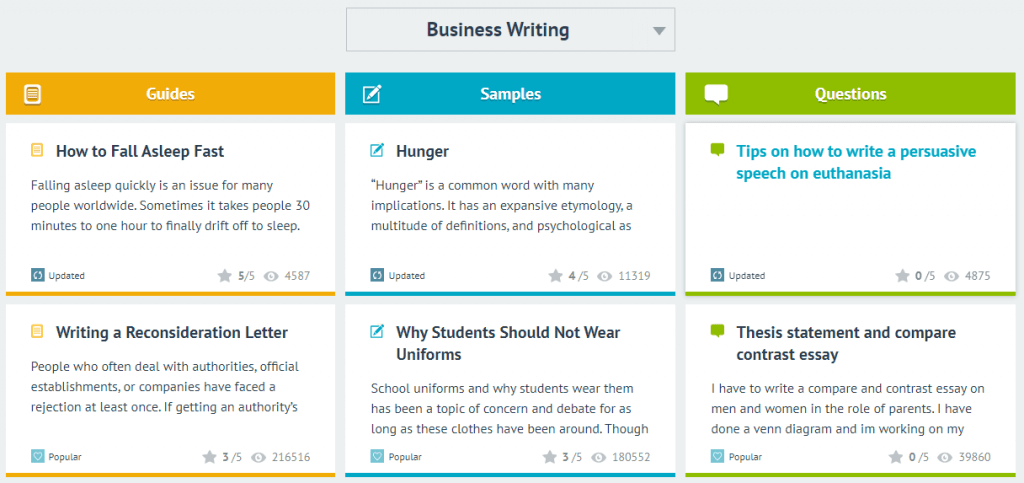Click the document icon in the Guides header
The image size is (1024, 483).
click(x=33, y=94)
